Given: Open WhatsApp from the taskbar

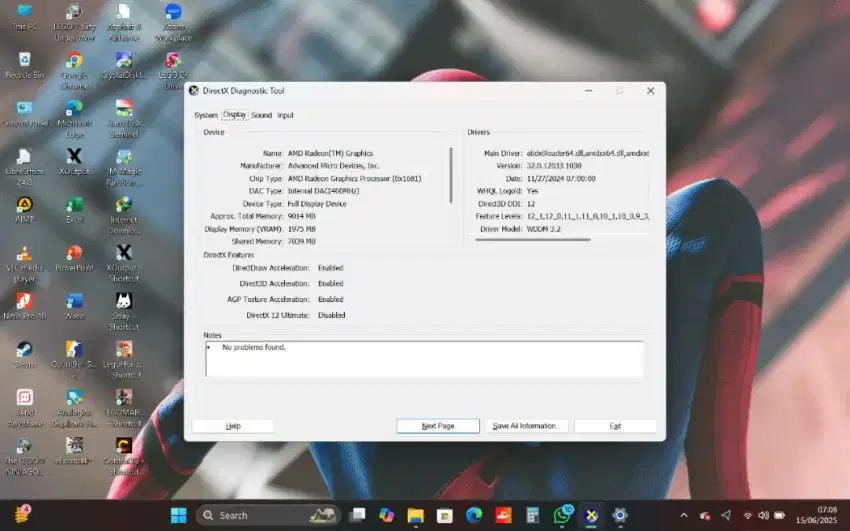Looking at the screenshot, I should [x=562, y=515].
